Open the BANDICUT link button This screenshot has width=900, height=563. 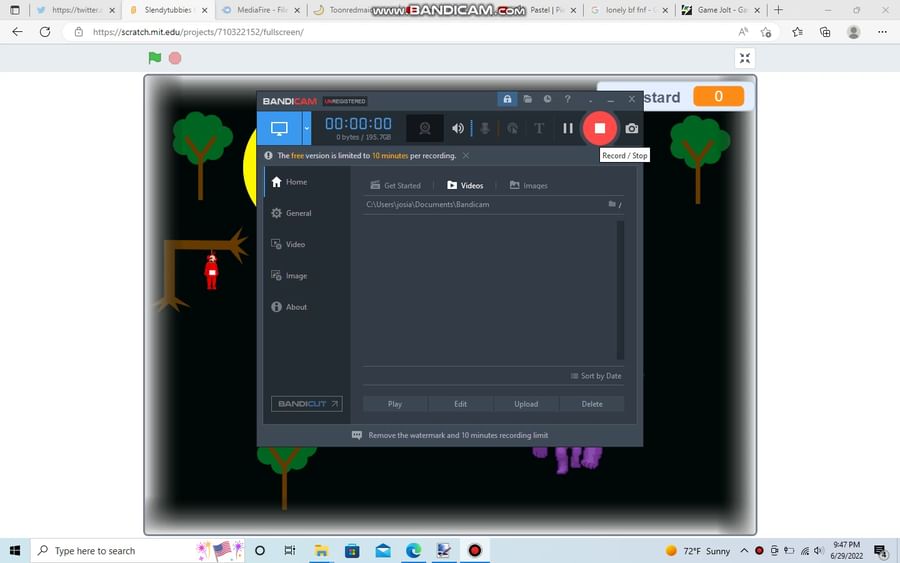pyautogui.click(x=307, y=403)
